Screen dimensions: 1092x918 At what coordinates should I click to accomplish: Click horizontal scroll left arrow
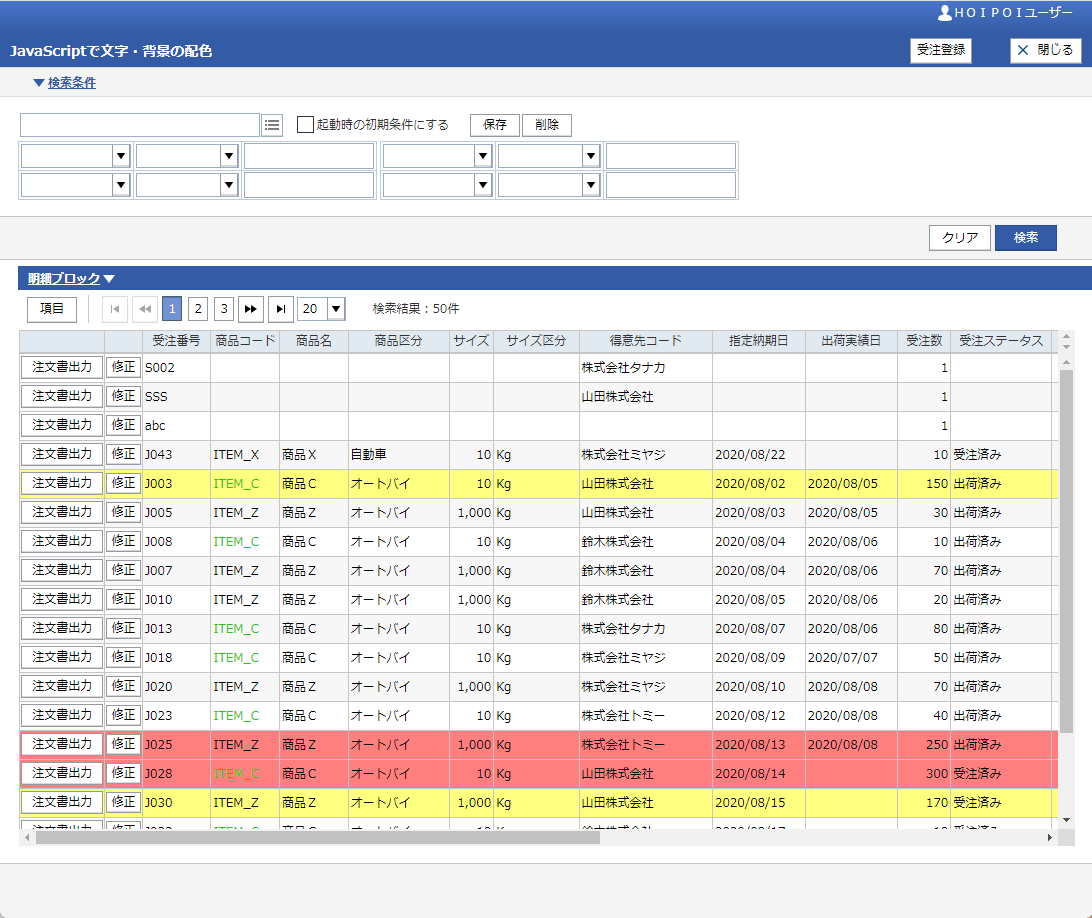27,837
